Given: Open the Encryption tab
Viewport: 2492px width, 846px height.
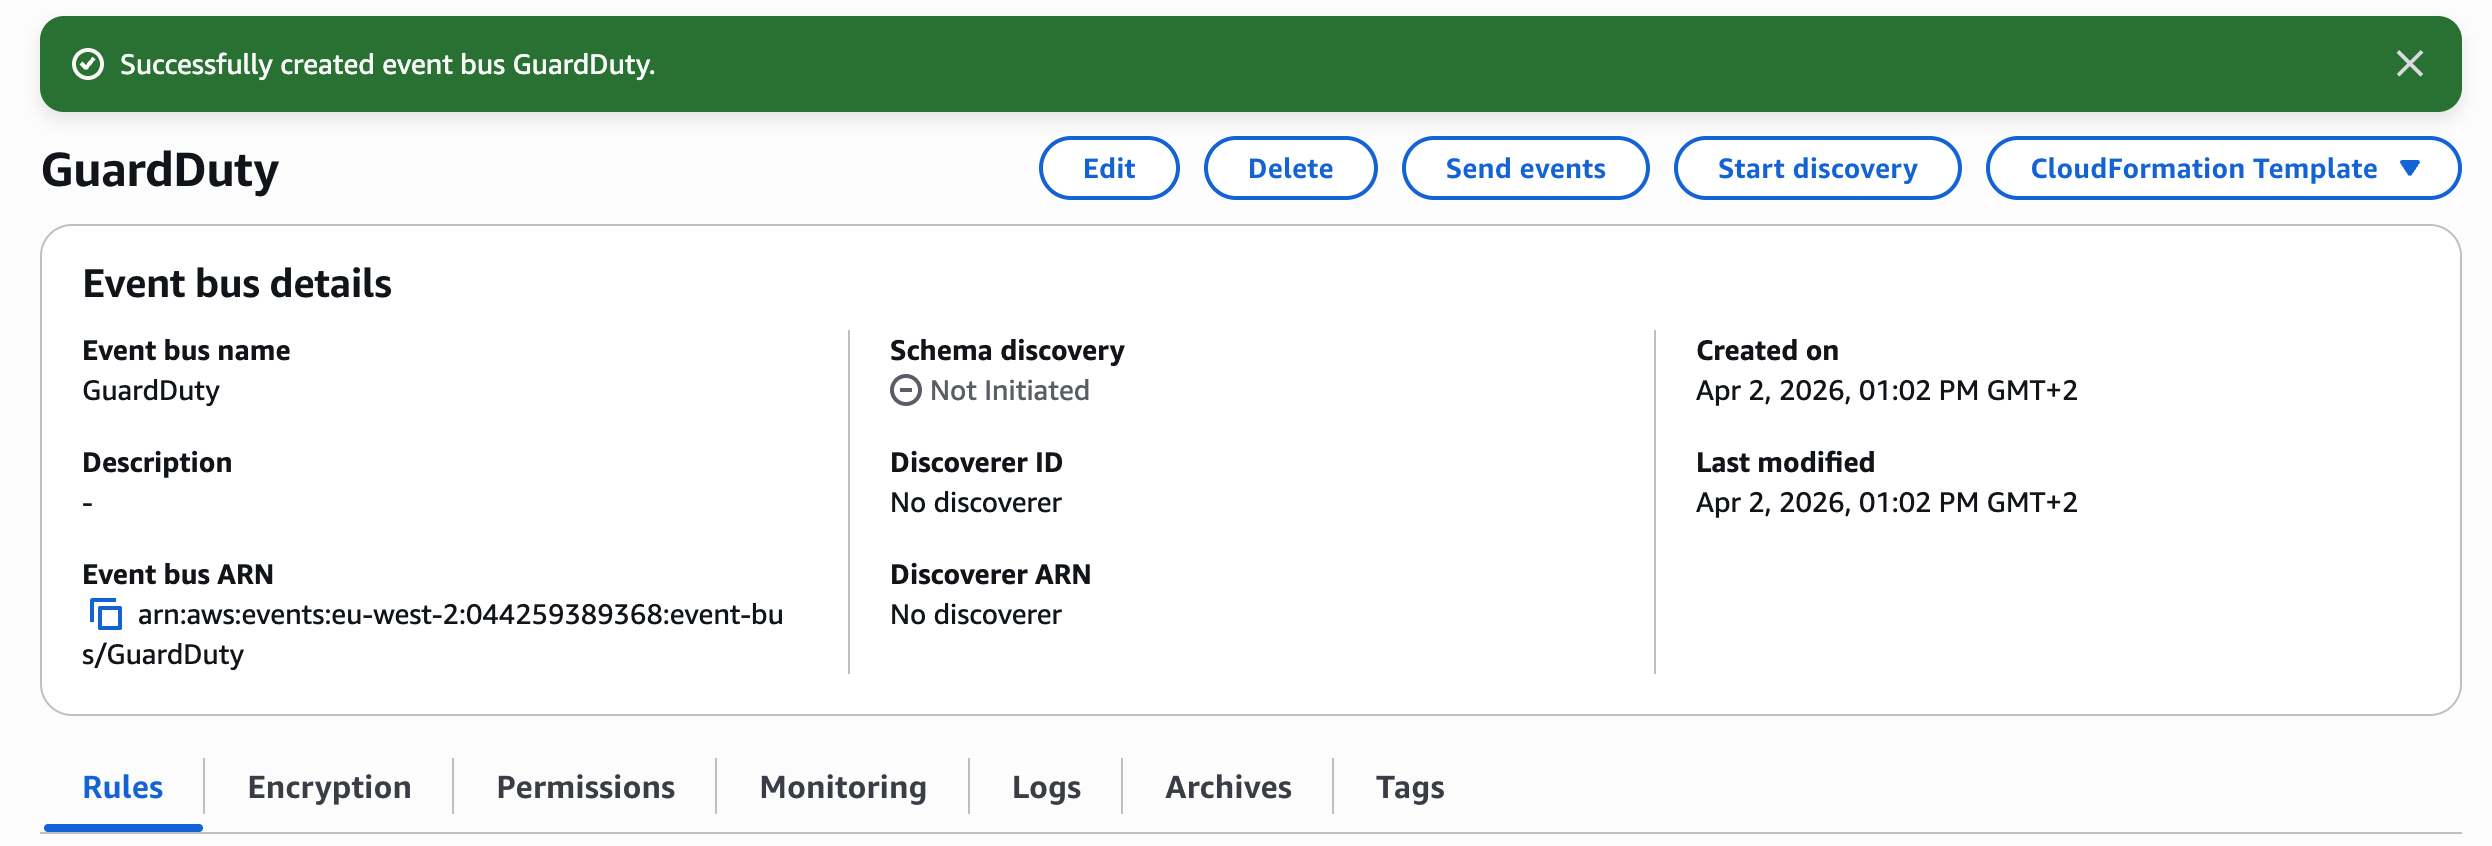Looking at the screenshot, I should pos(329,787).
